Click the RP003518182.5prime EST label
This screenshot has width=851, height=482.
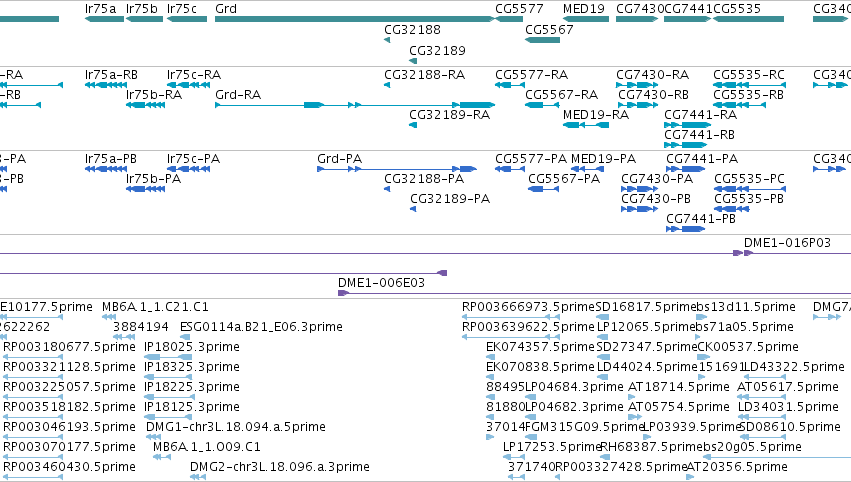[x=69, y=407]
